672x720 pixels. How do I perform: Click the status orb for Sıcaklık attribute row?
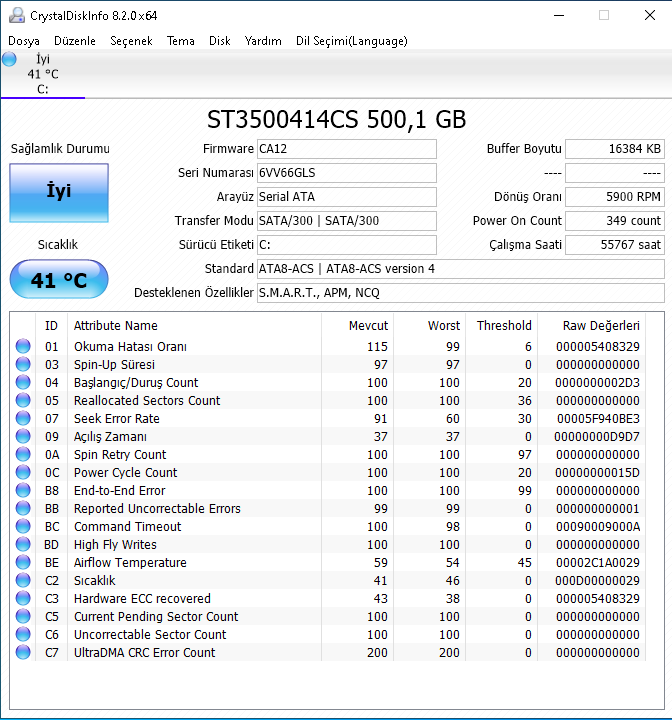point(23,580)
